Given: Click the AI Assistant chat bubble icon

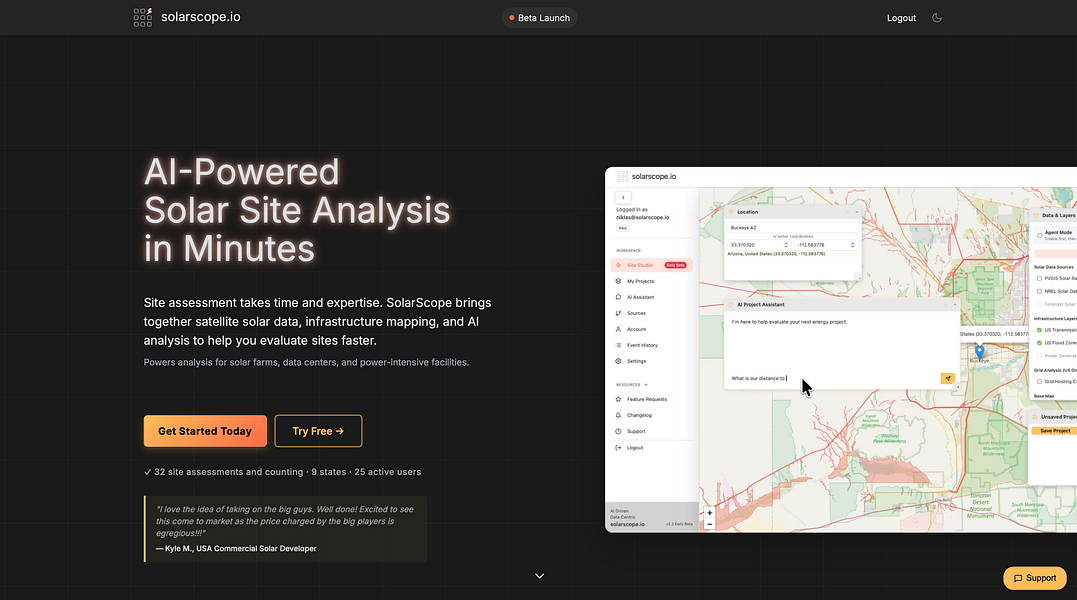Looking at the screenshot, I should click(x=618, y=297).
